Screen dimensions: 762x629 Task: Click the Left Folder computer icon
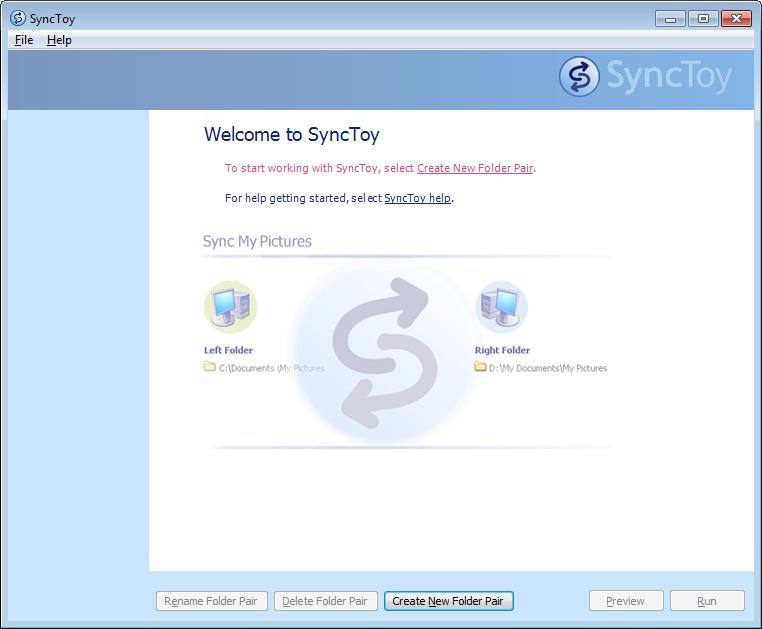tap(230, 307)
